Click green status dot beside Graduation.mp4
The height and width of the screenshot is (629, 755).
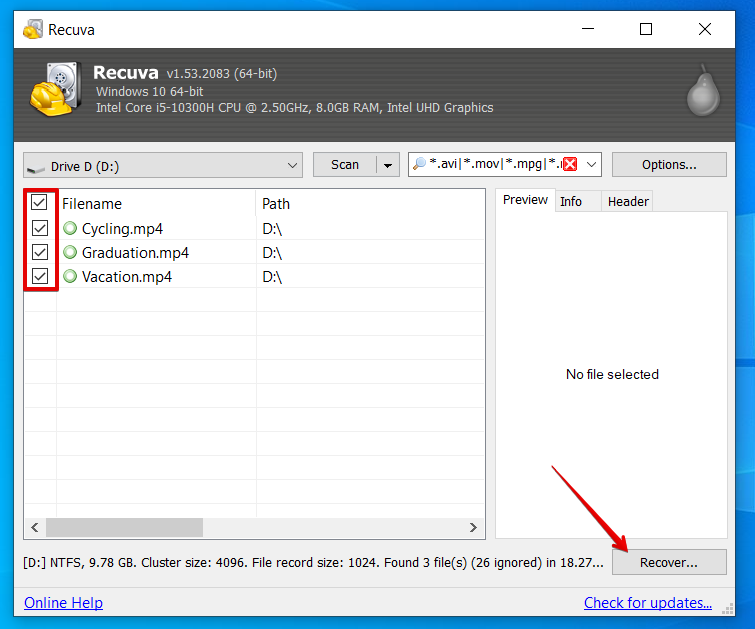[x=70, y=252]
